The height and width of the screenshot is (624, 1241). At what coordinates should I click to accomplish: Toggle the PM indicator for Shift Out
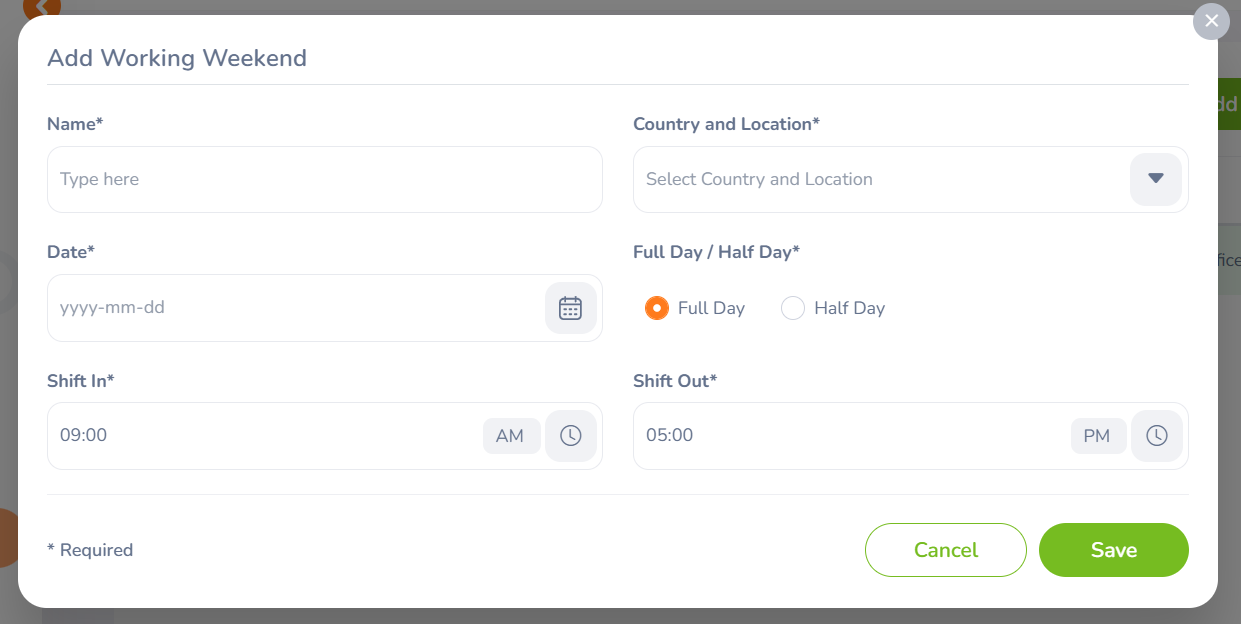1097,436
